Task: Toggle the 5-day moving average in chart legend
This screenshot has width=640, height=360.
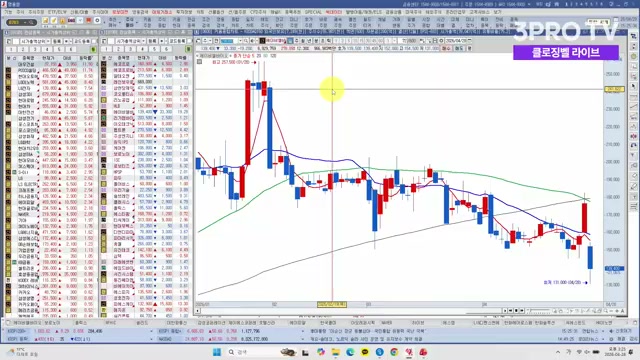Action: pos(253,56)
